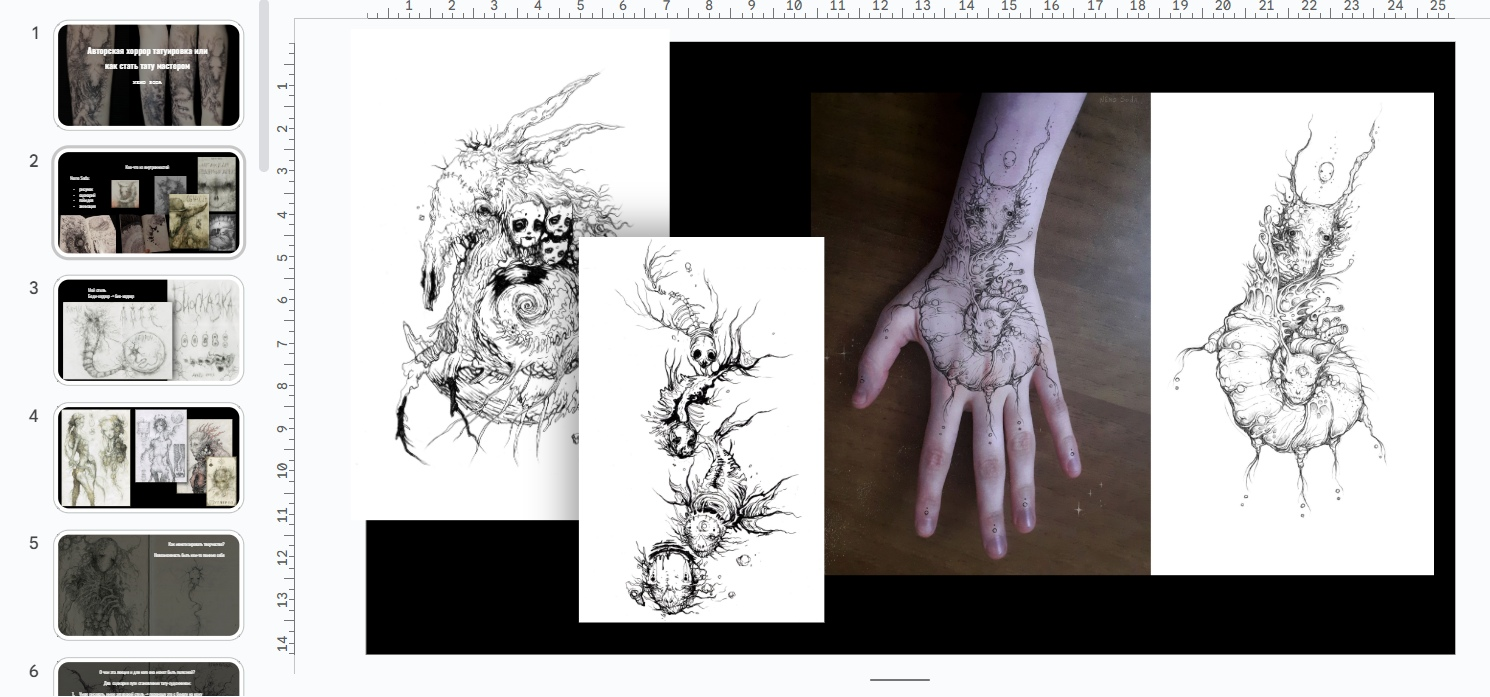This screenshot has height=697, width=1490.
Task: Click the filmstrip vertical scrollbar handle
Action: pyautogui.click(x=264, y=85)
